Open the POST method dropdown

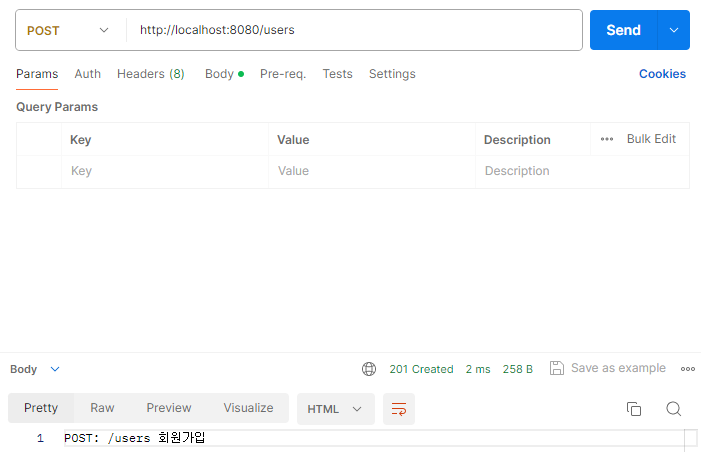(68, 30)
